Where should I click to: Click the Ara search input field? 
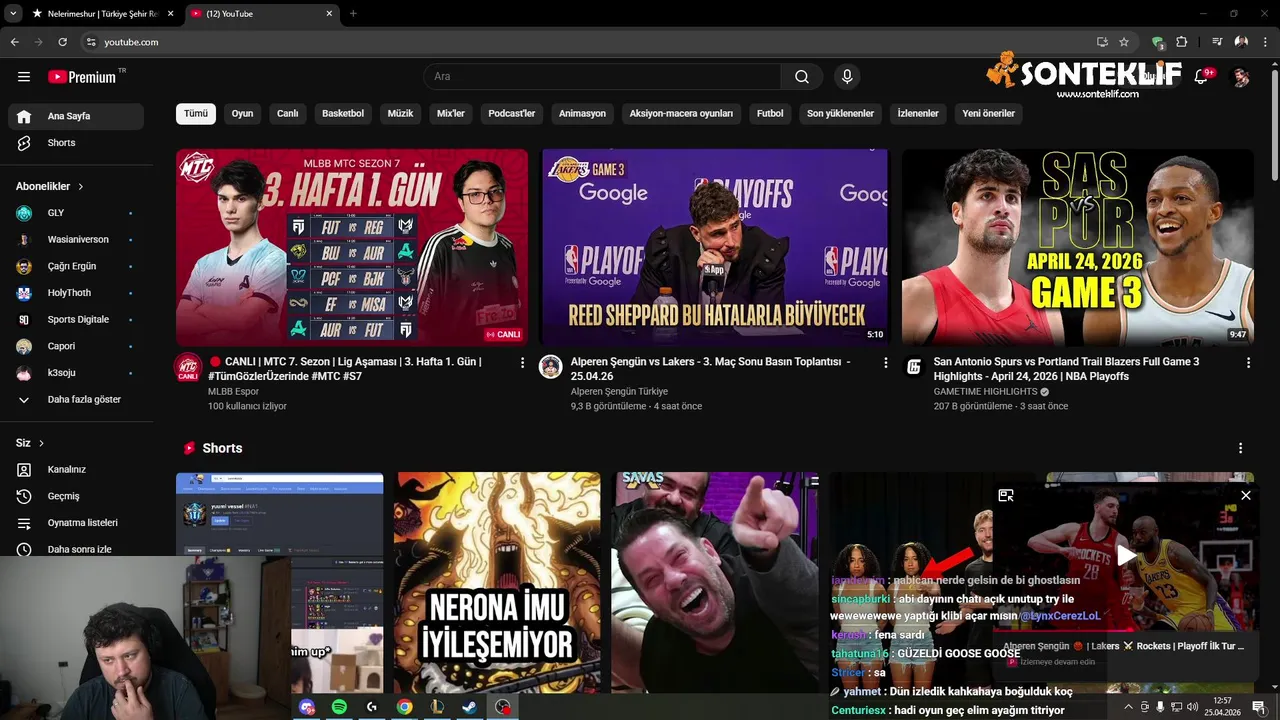point(602,77)
